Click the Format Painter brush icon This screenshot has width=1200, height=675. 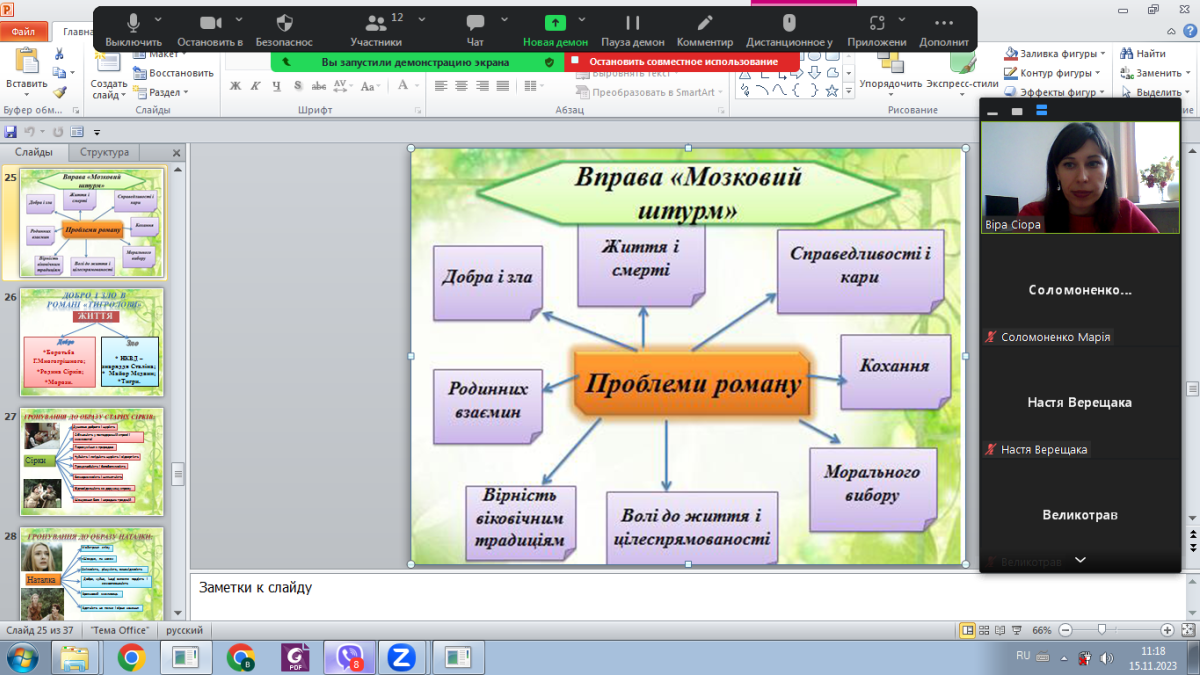coord(60,92)
